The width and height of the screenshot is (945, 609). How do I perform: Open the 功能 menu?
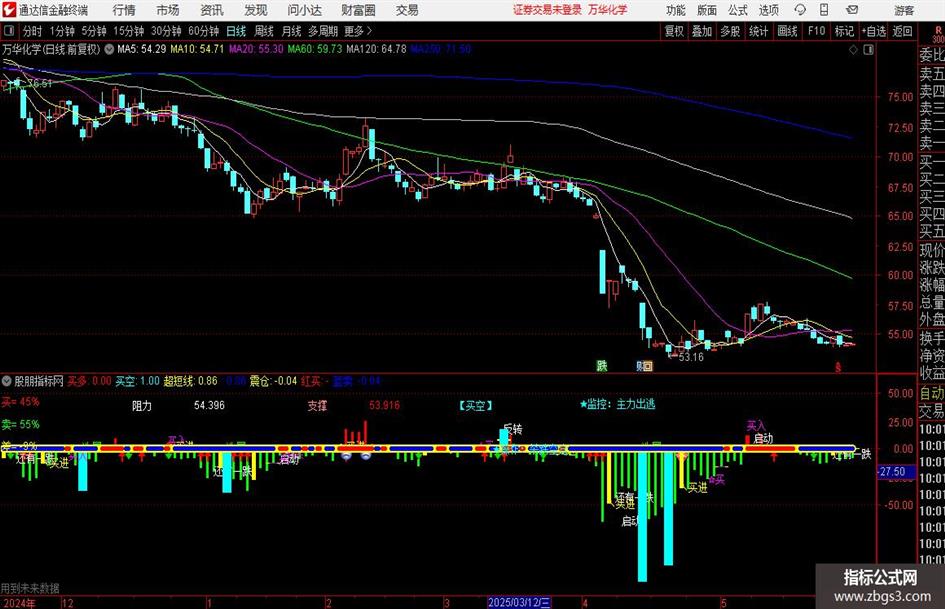[676, 10]
